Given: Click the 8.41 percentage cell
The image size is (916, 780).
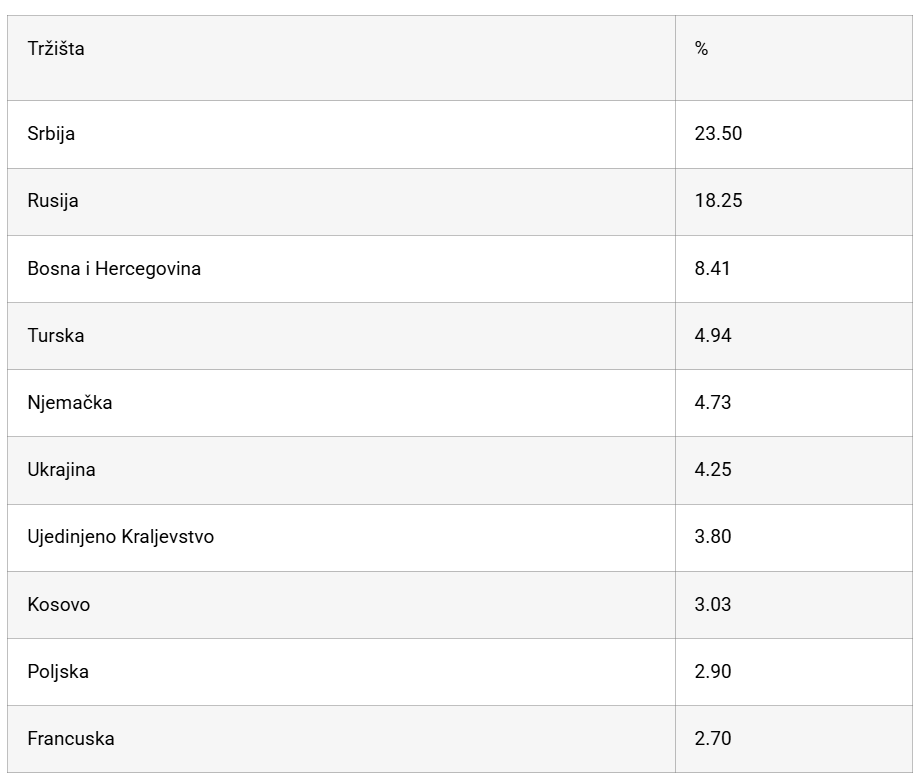Looking at the screenshot, I should 794,269.
